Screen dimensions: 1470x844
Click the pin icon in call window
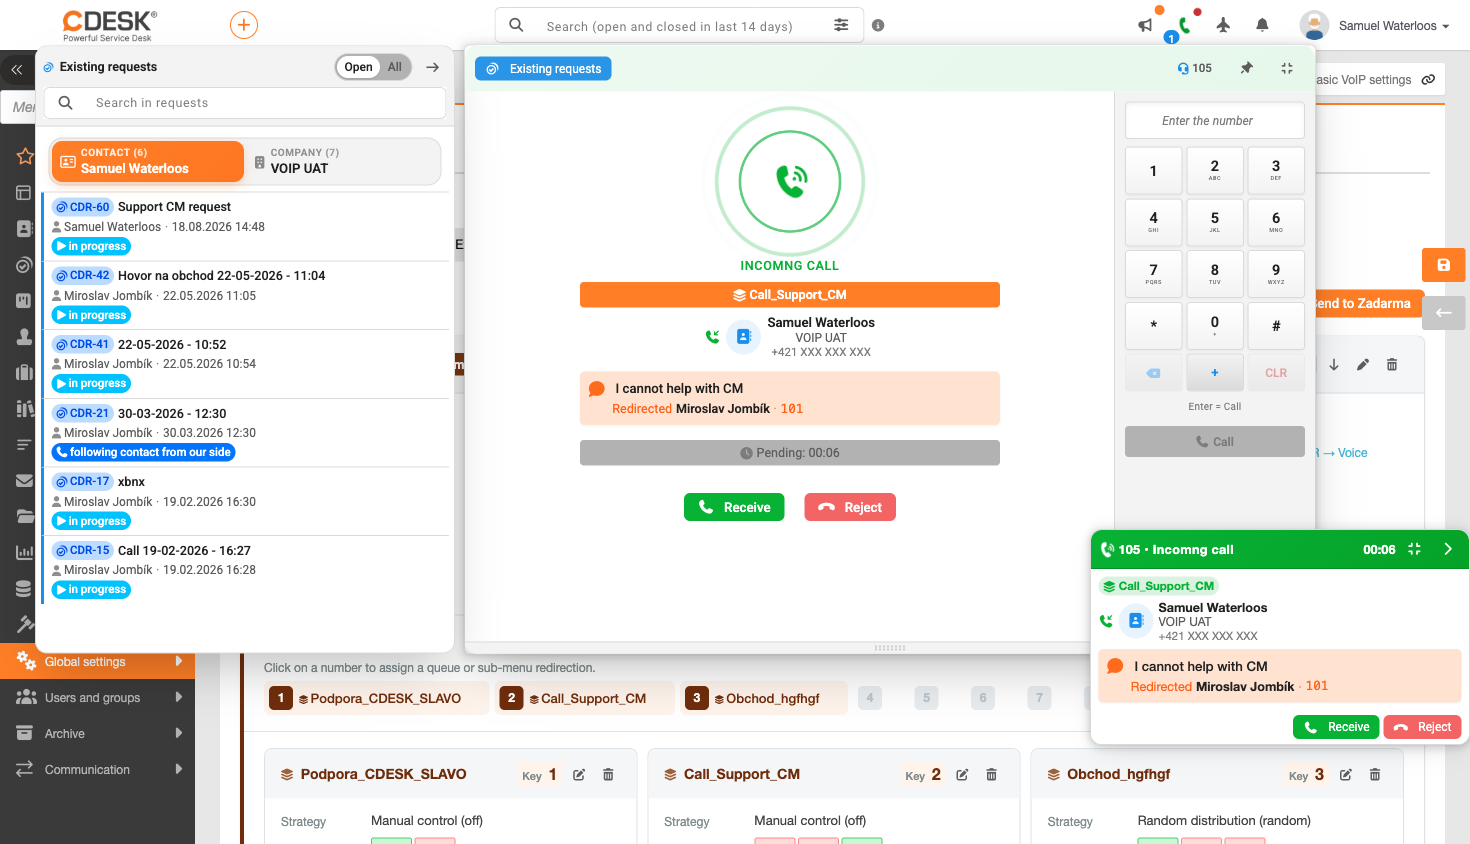1246,68
